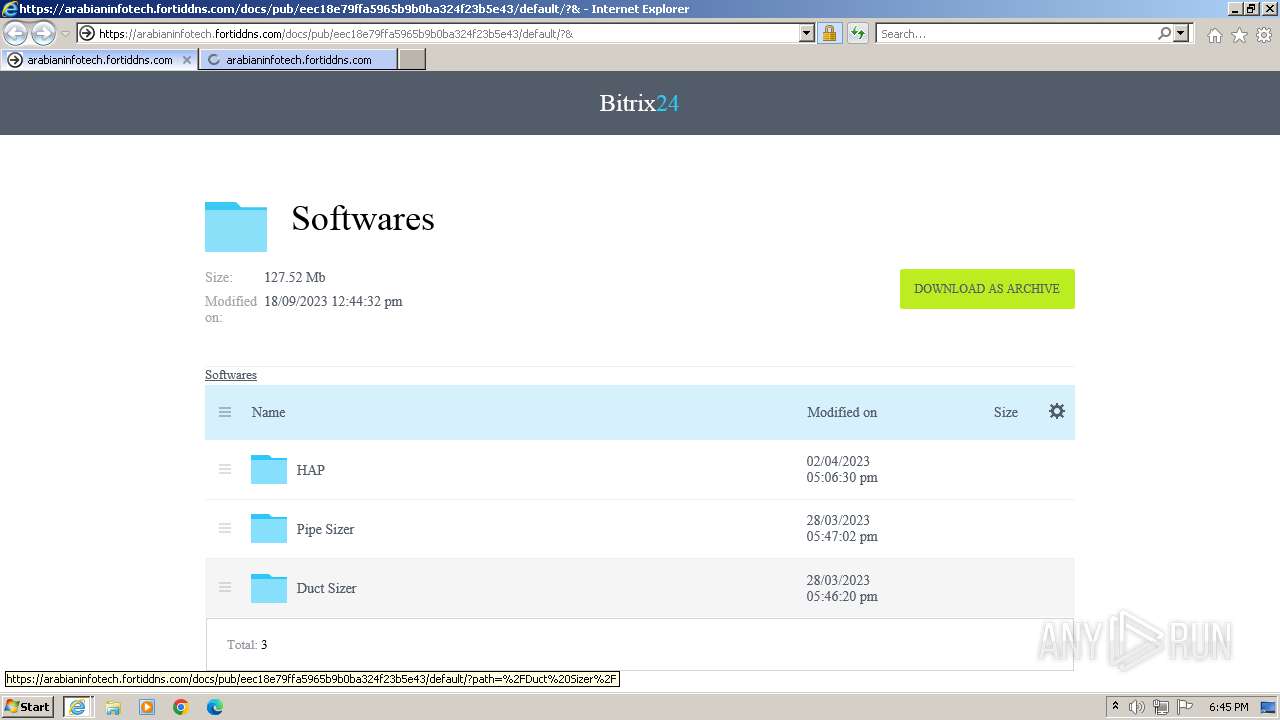This screenshot has width=1280, height=720.
Task: Click the browser Forward arrow button
Action: tap(43, 34)
